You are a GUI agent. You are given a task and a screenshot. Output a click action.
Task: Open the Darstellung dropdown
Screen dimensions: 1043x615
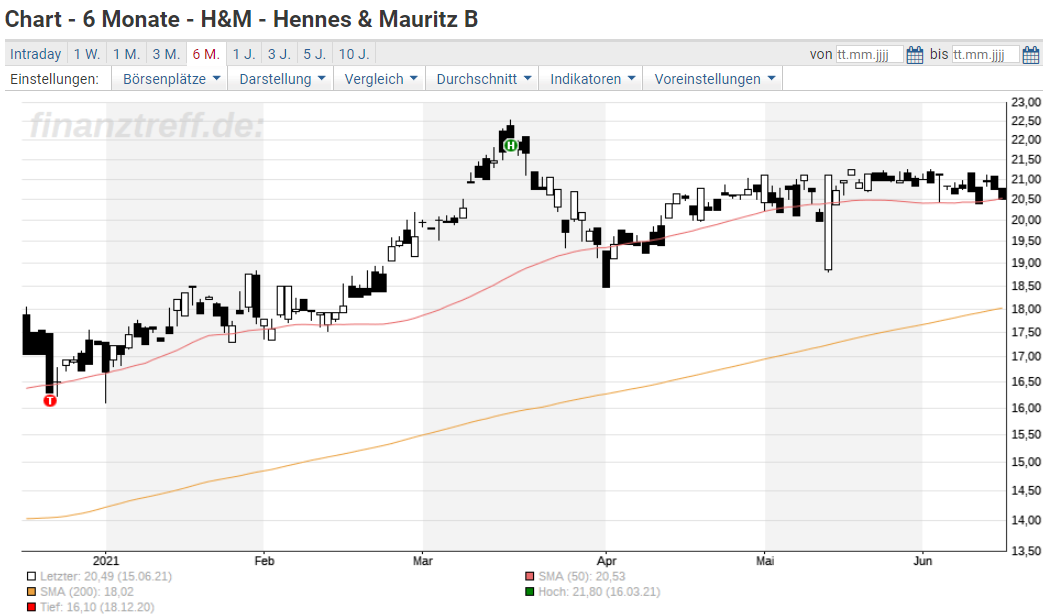[281, 78]
